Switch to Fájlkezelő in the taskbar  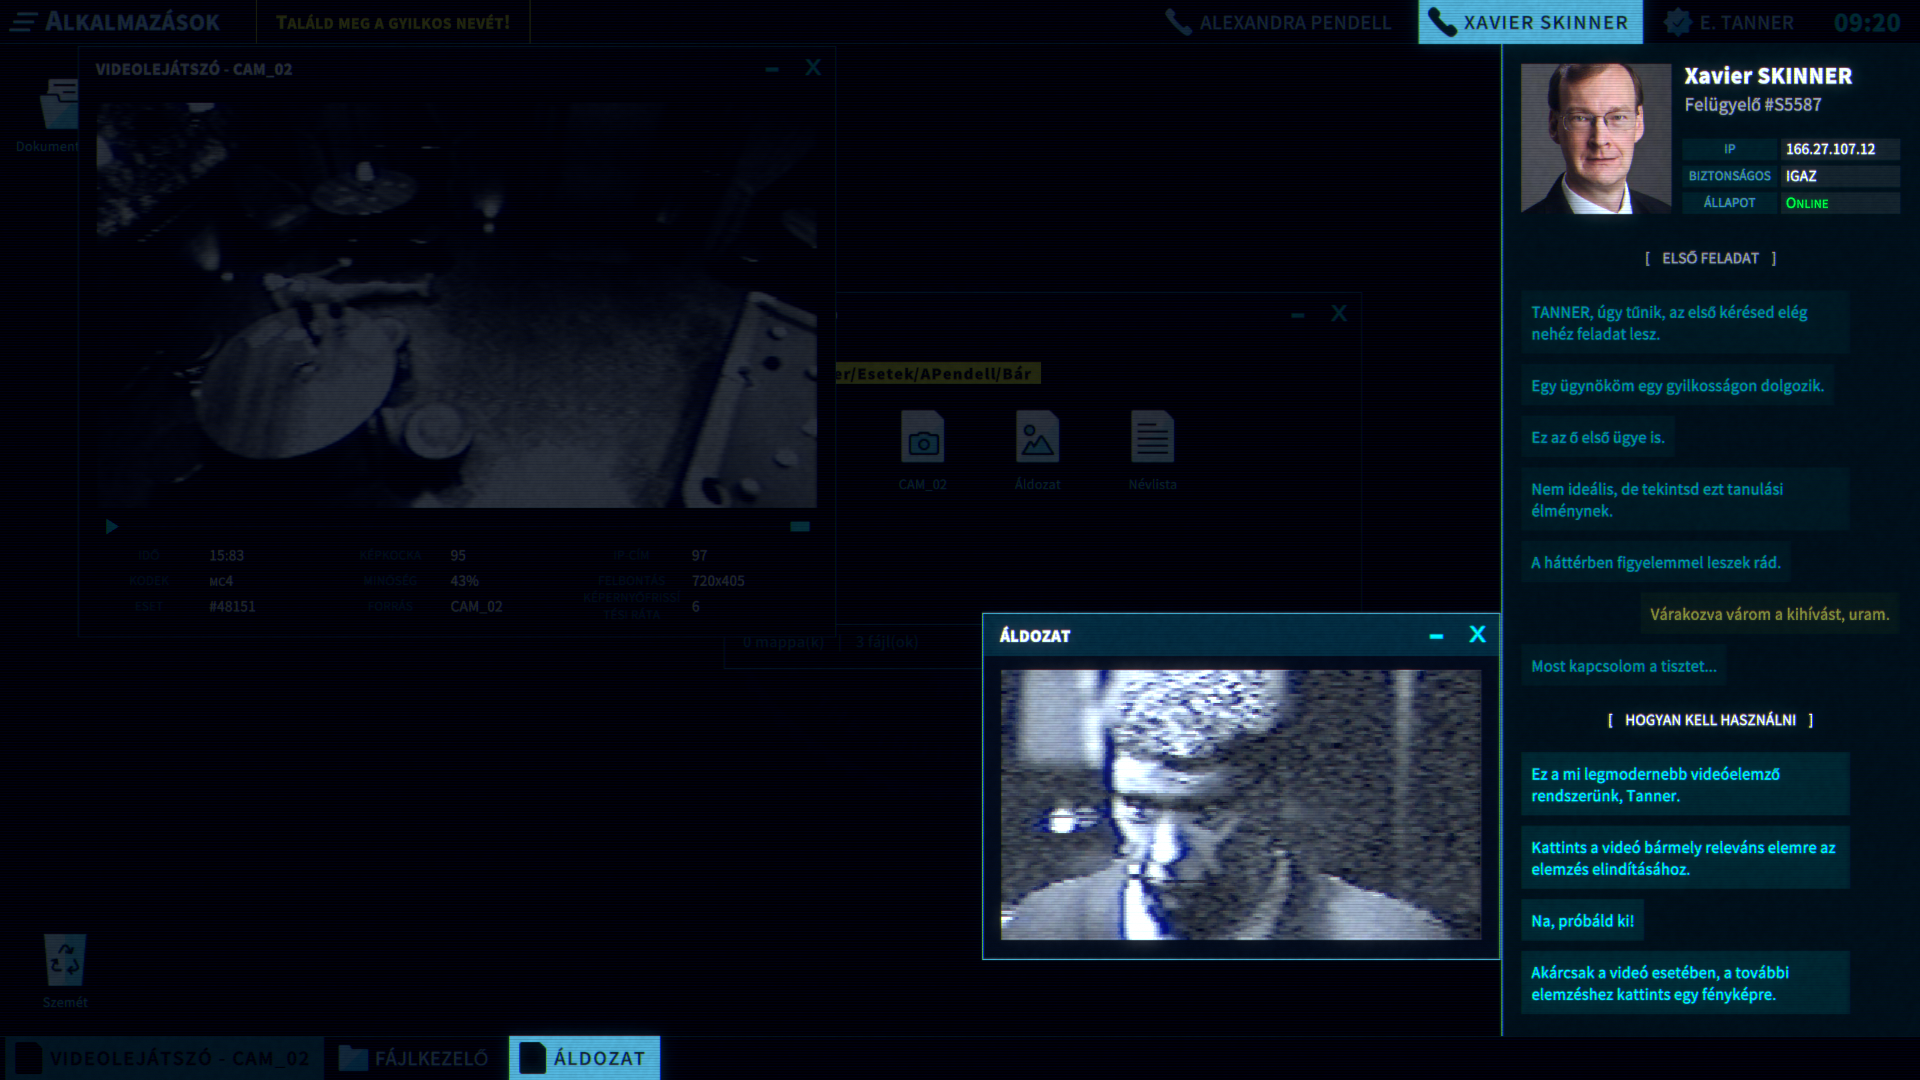[415, 1058]
